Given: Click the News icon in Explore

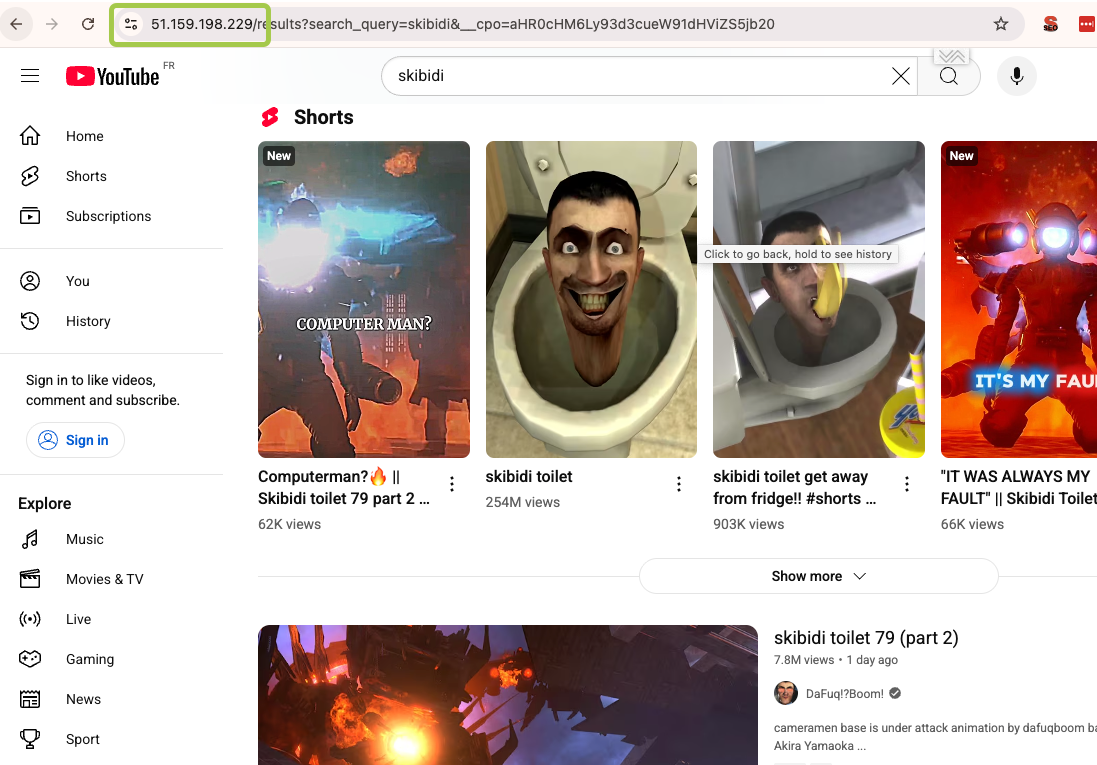Looking at the screenshot, I should click(x=30, y=699).
